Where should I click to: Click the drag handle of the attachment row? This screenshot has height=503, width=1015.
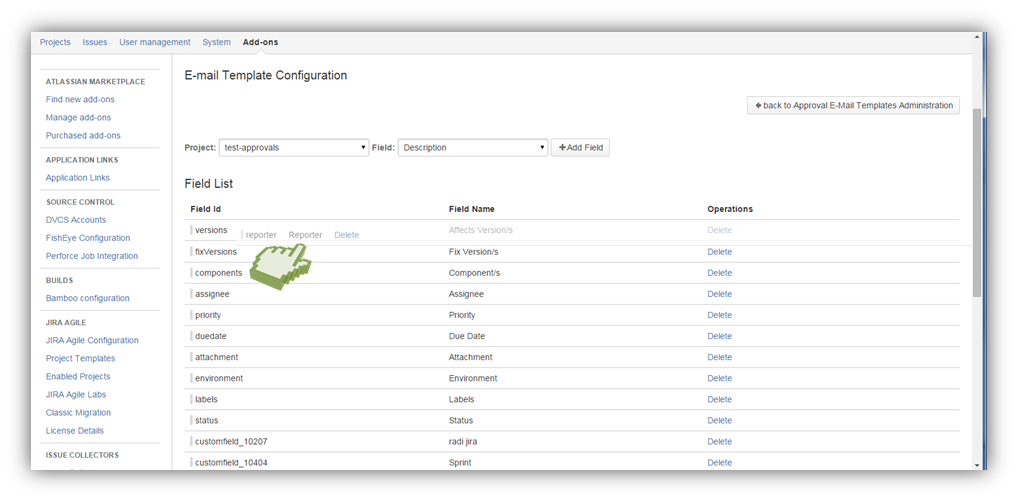pyautogui.click(x=191, y=357)
